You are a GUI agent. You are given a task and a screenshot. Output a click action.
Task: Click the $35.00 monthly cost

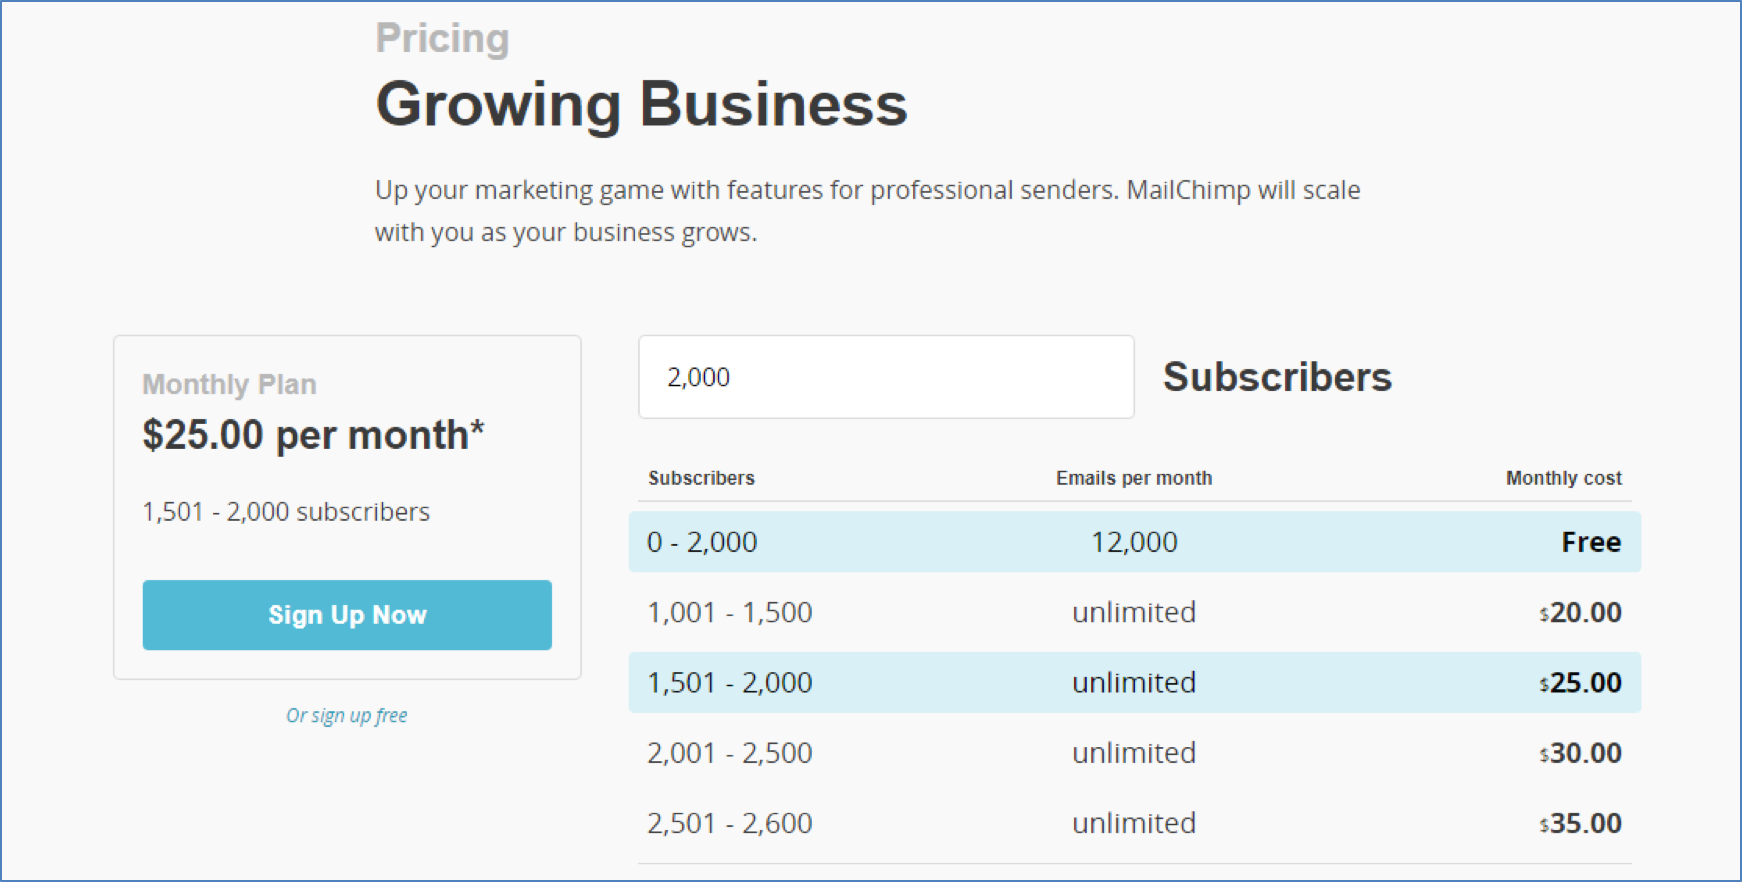tap(1581, 823)
